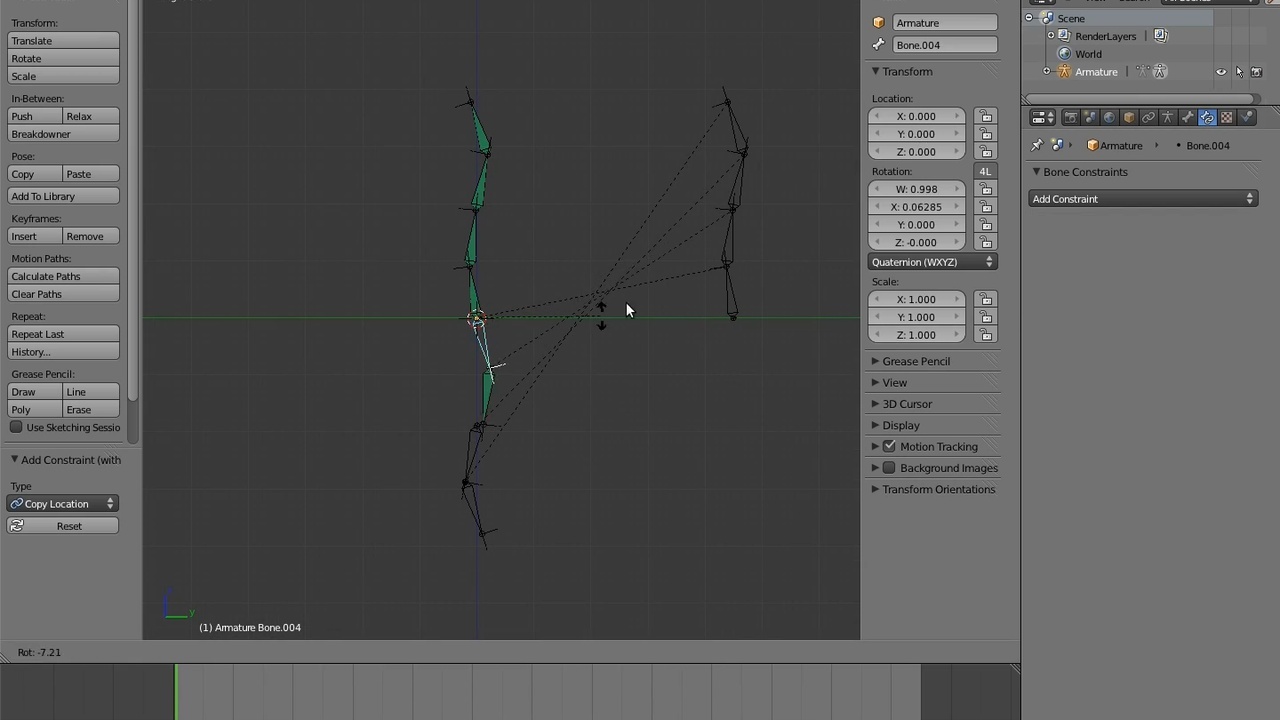Open the Physics properties tab
Viewport: 1280px width, 720px height.
[1246, 117]
